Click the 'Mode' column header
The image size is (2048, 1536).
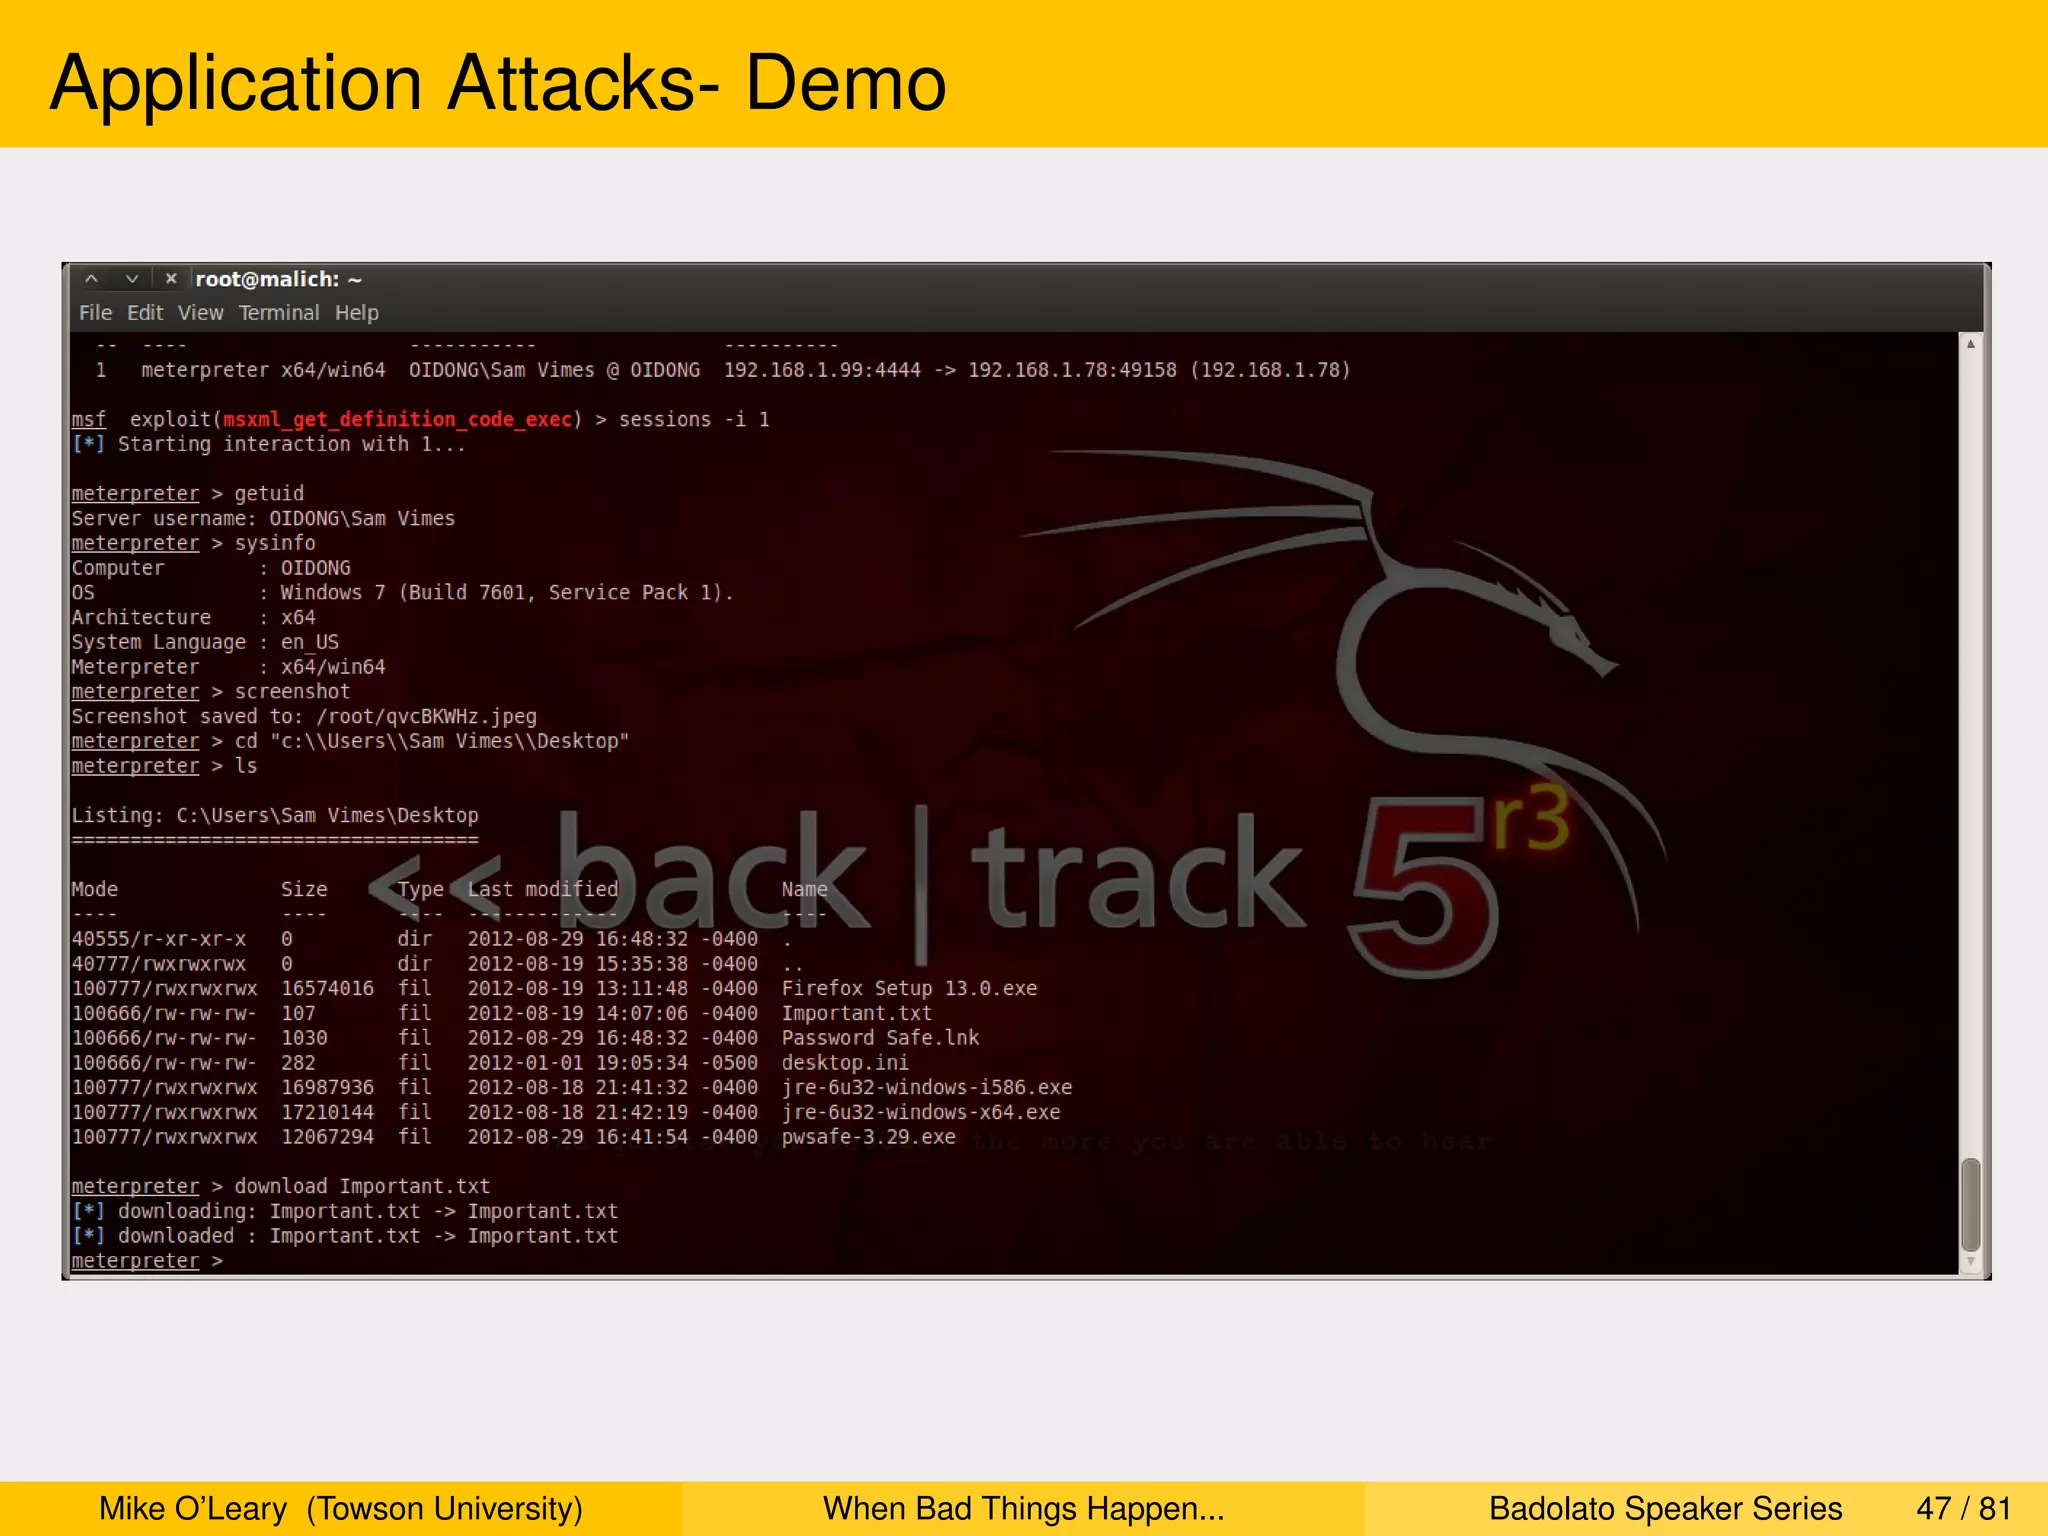coord(95,890)
